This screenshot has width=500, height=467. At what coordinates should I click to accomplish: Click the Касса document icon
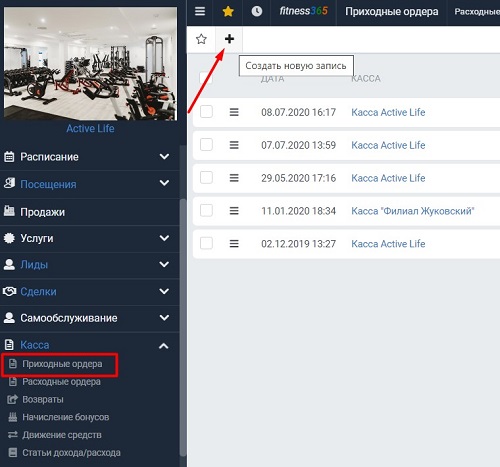[x=9, y=344]
